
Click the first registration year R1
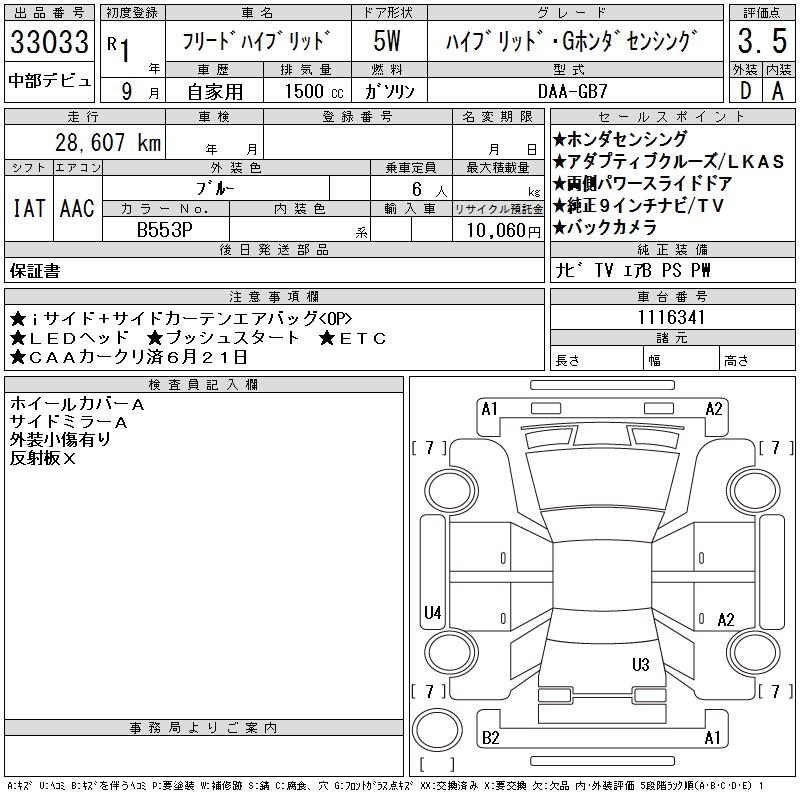[118, 48]
